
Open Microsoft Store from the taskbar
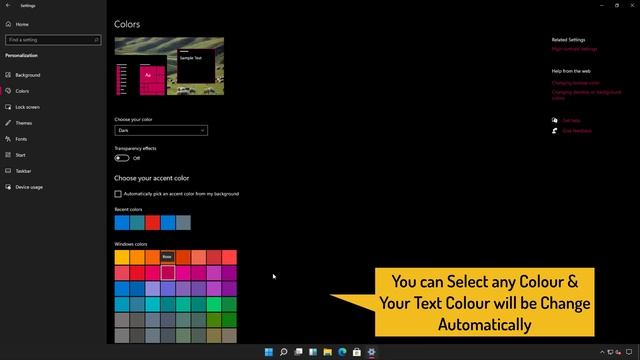(x=357, y=352)
